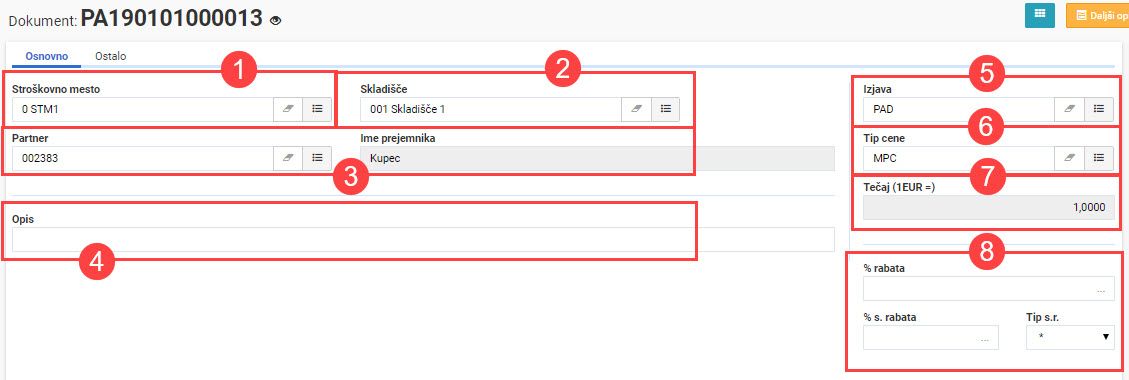1129x380 pixels.
Task: Select the Osnovno tab
Action: pos(47,55)
